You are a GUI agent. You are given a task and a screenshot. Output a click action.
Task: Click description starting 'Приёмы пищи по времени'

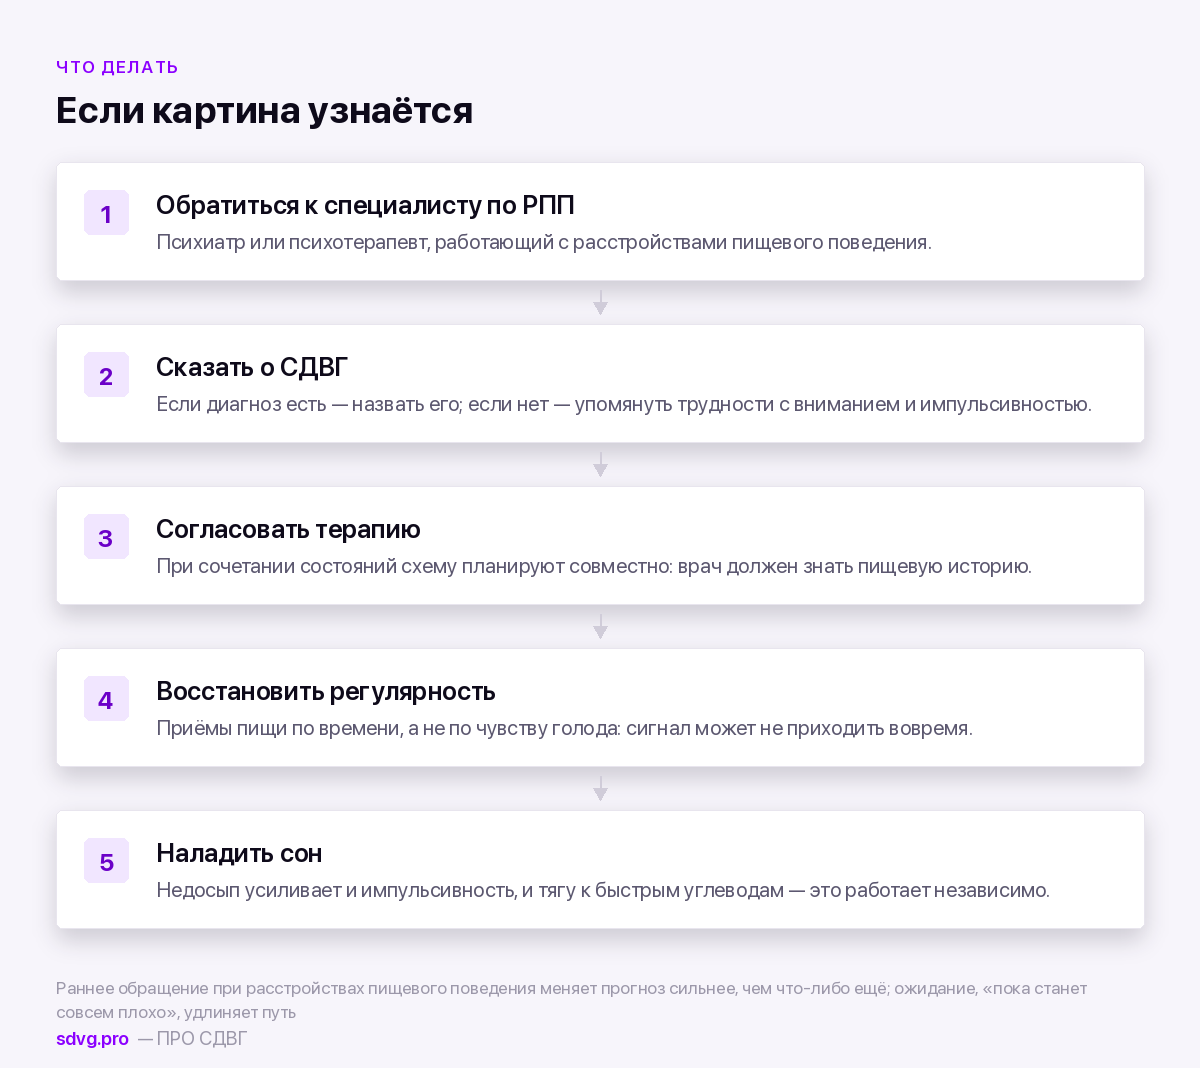pos(564,728)
